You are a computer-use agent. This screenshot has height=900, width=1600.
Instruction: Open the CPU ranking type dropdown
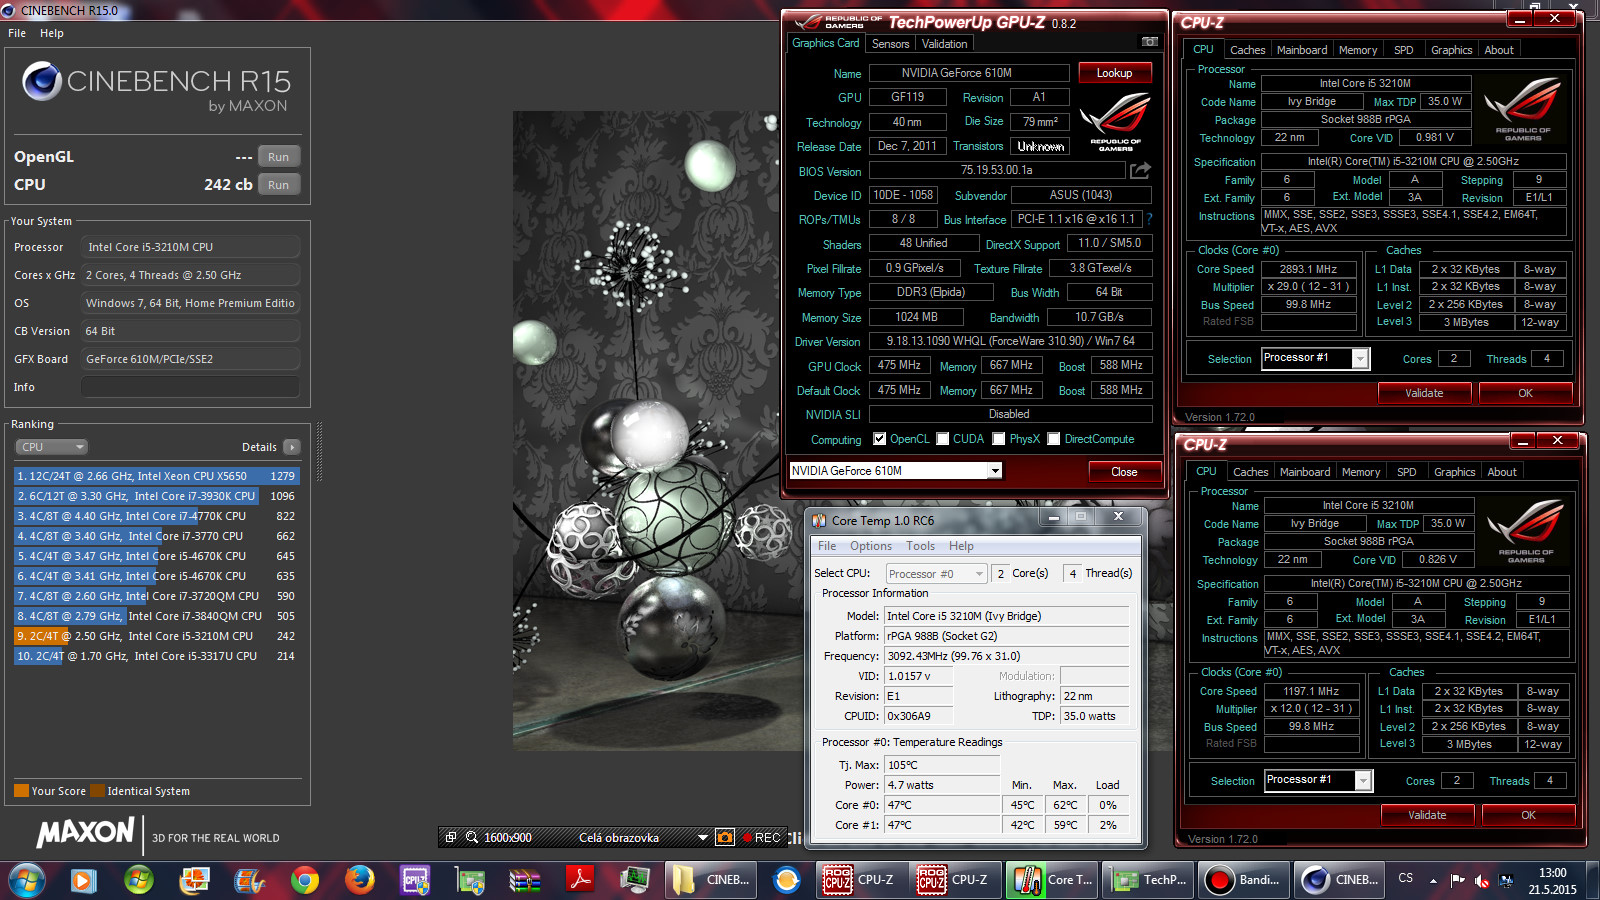click(51, 447)
